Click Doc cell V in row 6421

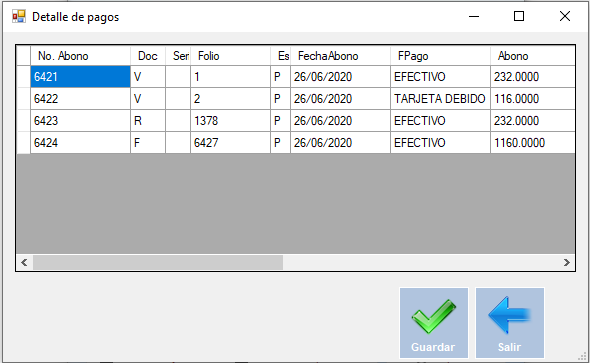click(x=148, y=77)
